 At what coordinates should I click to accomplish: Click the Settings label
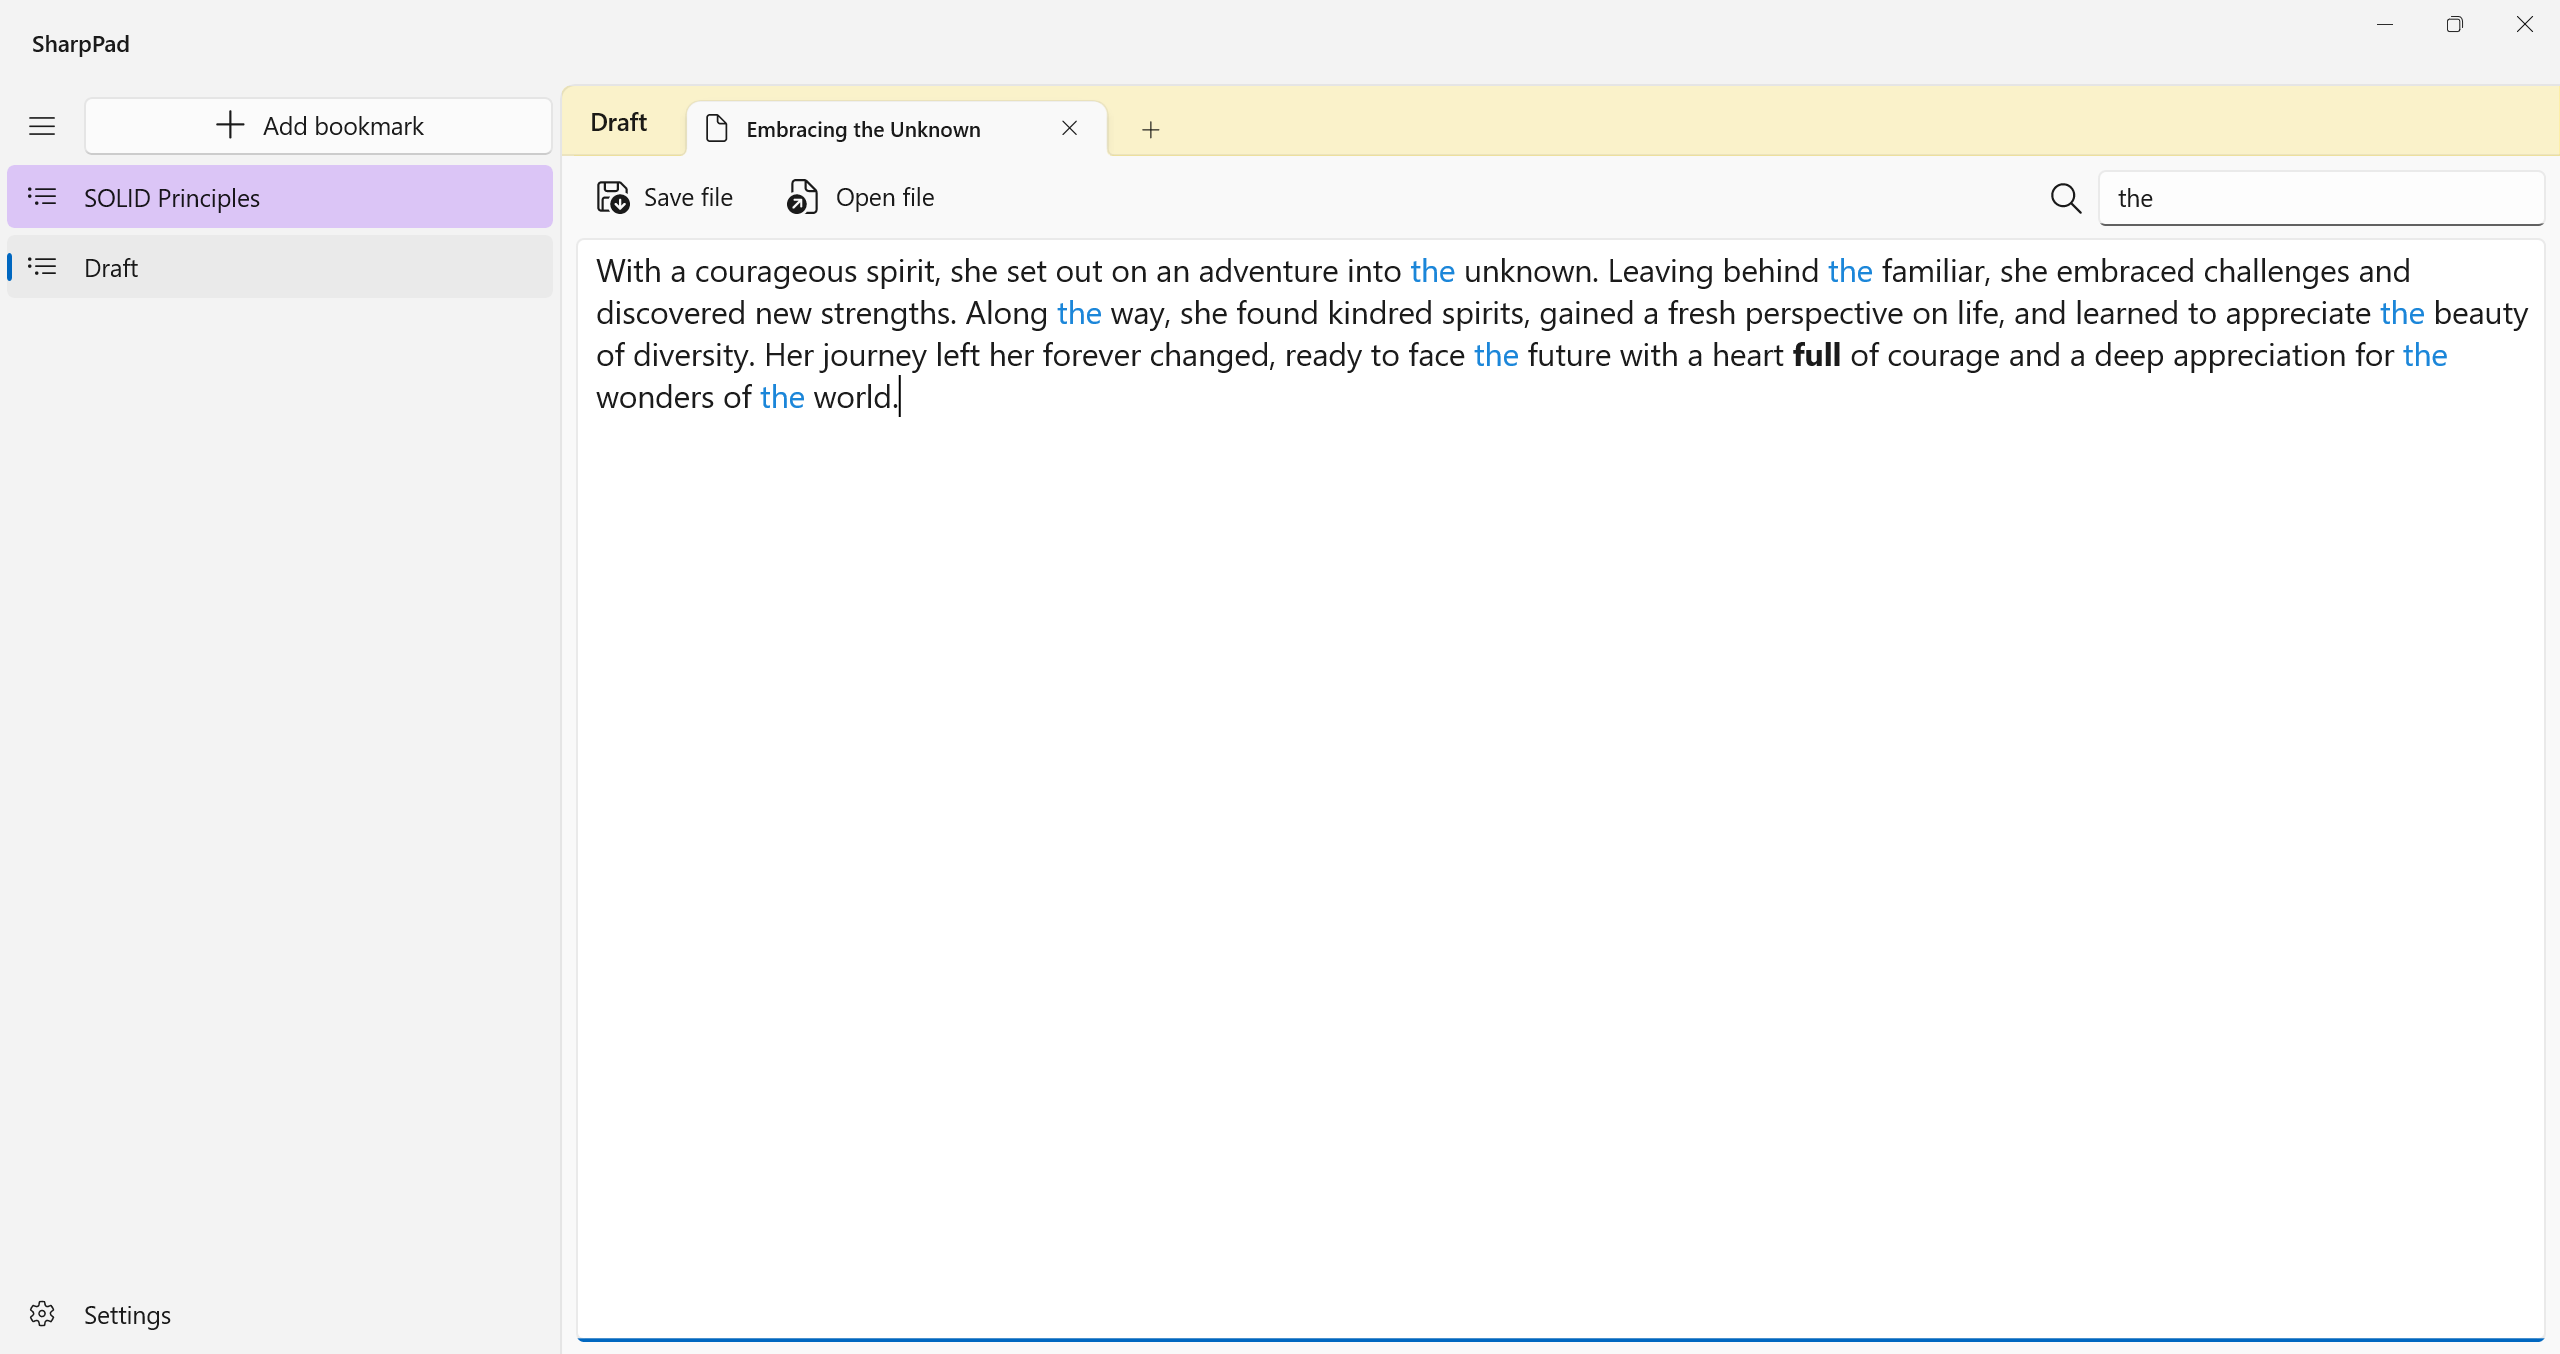coord(127,1314)
